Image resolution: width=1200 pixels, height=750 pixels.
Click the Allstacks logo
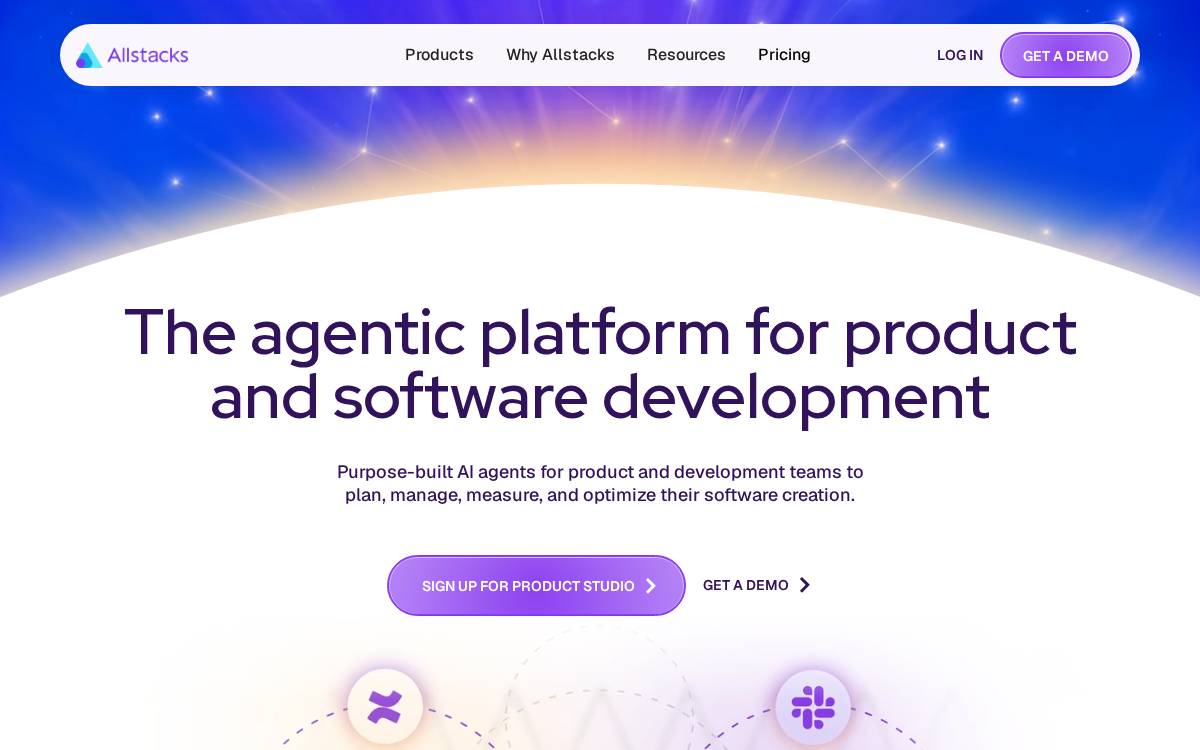tap(132, 55)
